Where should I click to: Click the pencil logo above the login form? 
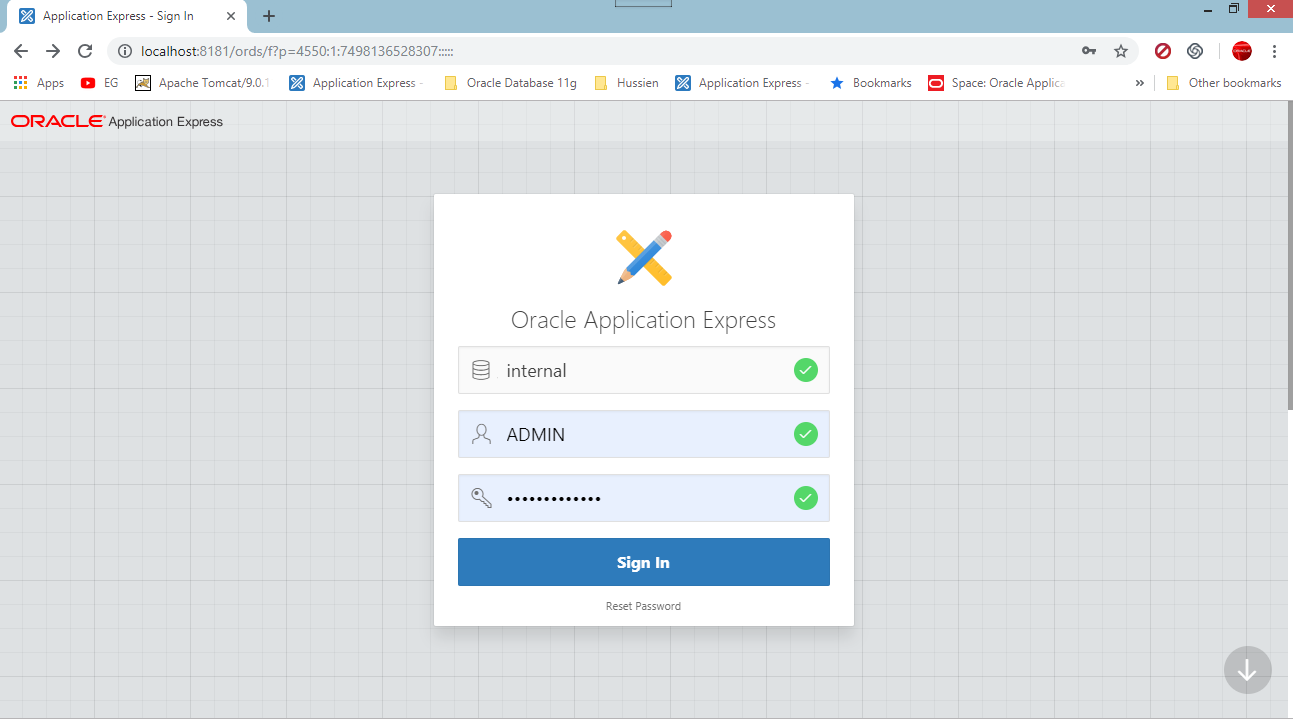pyautogui.click(x=643, y=257)
